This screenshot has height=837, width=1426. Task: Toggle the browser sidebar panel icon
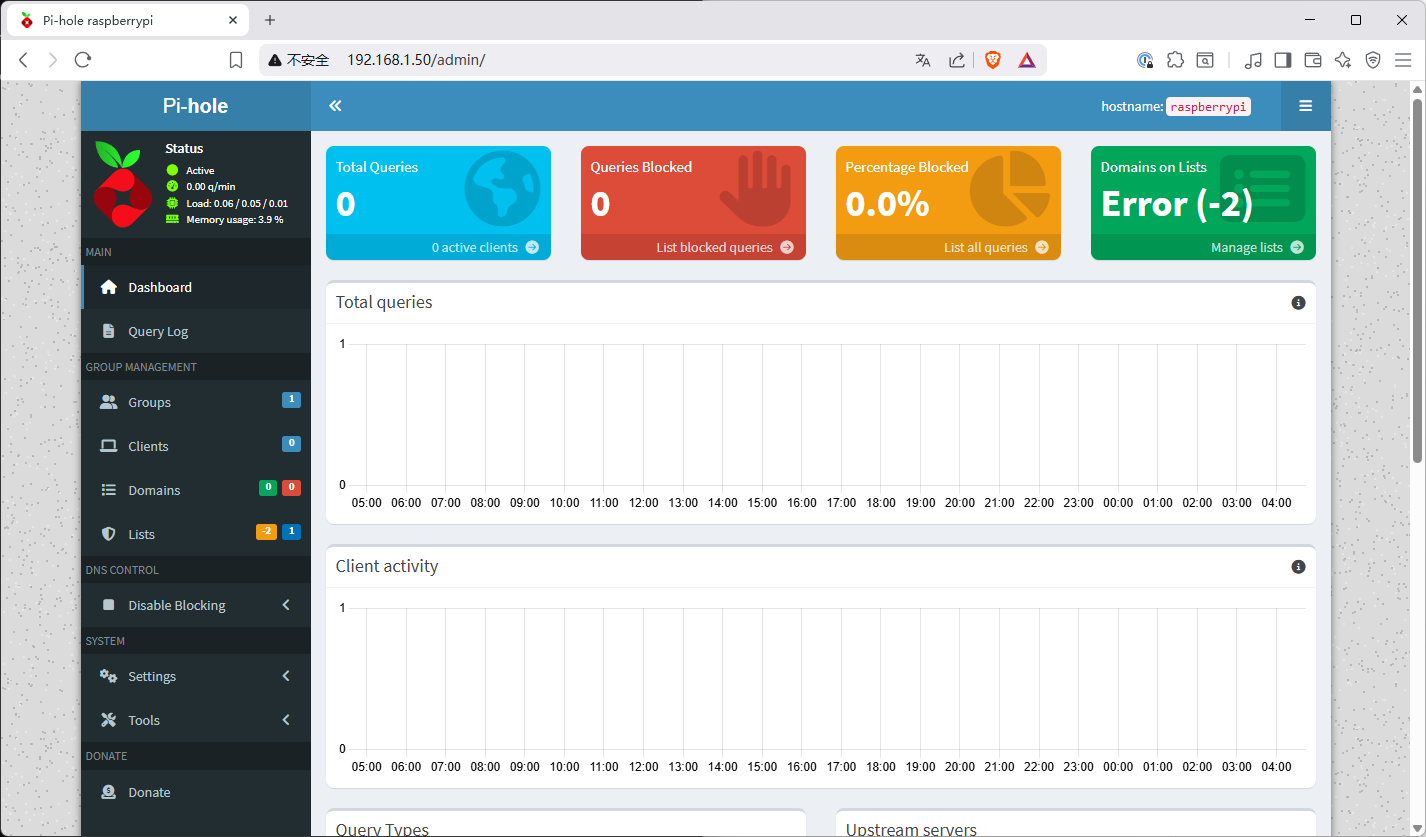tap(1283, 60)
